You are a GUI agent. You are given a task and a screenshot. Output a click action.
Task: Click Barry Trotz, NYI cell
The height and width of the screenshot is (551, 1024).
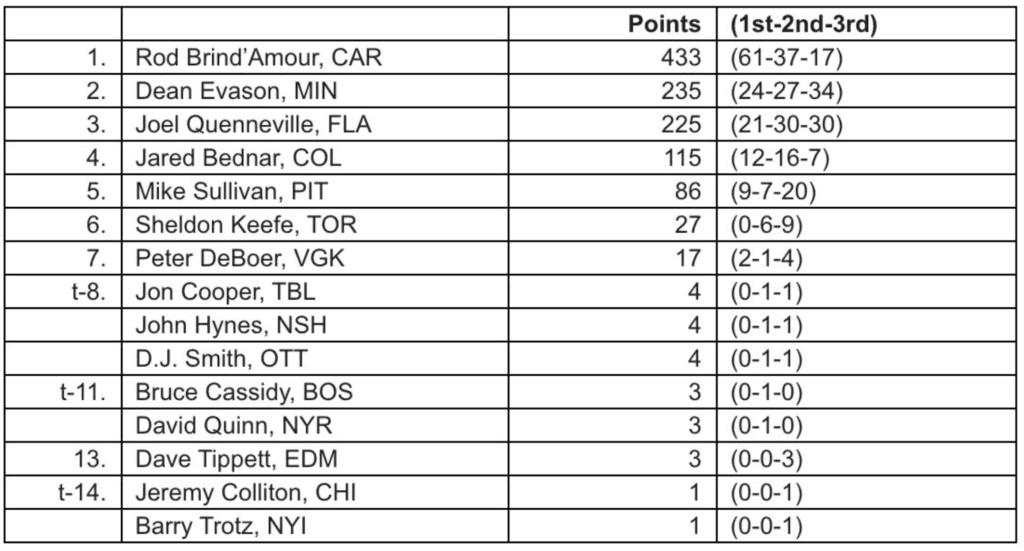click(221, 526)
